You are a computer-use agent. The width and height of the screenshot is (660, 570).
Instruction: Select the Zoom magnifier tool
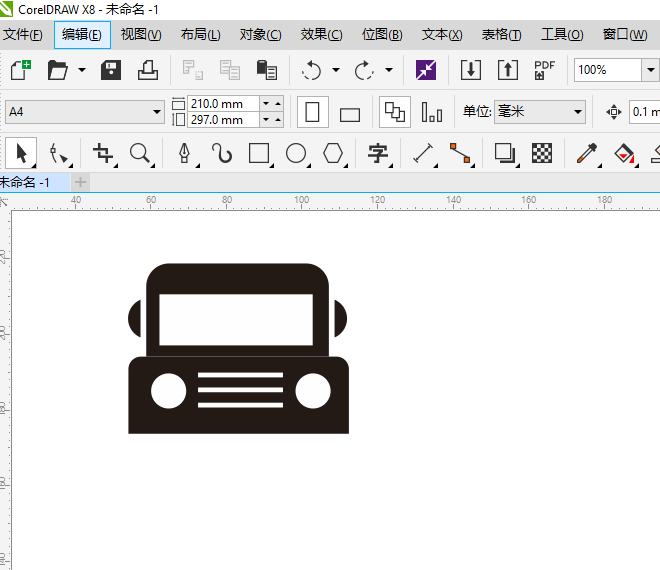click(140, 153)
